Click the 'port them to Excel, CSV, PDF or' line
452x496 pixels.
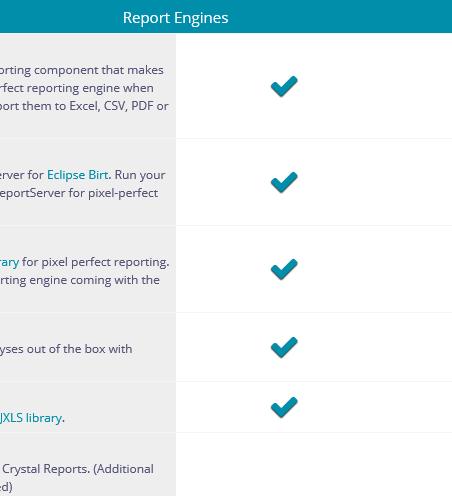pyautogui.click(x=84, y=106)
